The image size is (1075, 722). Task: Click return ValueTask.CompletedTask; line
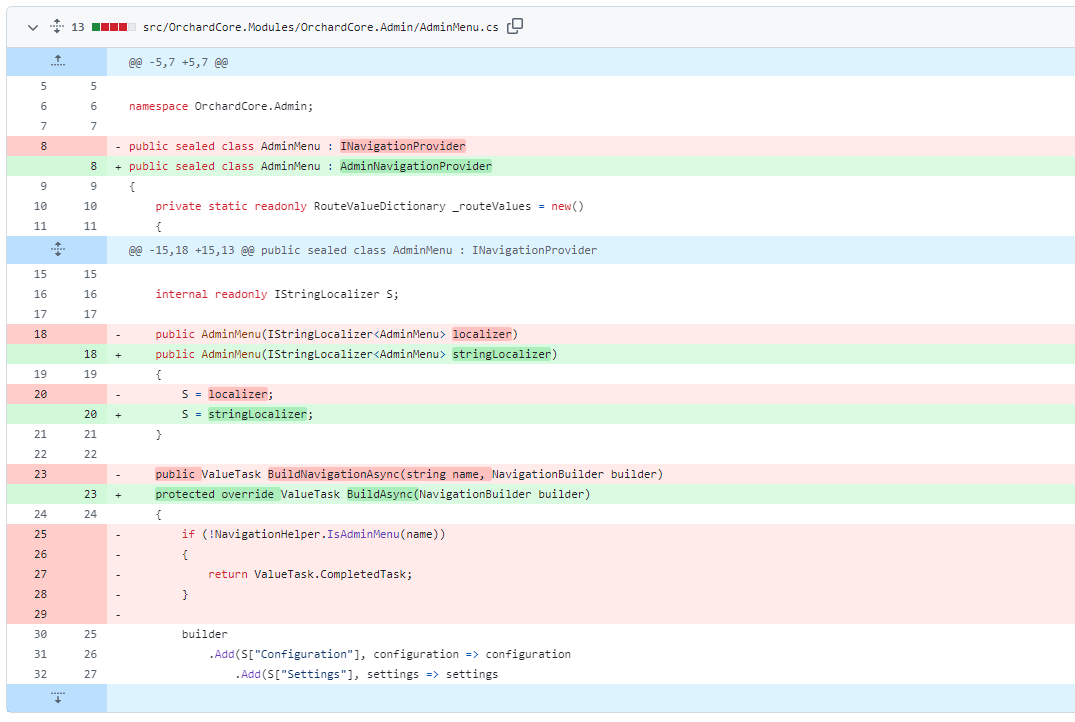[310, 574]
